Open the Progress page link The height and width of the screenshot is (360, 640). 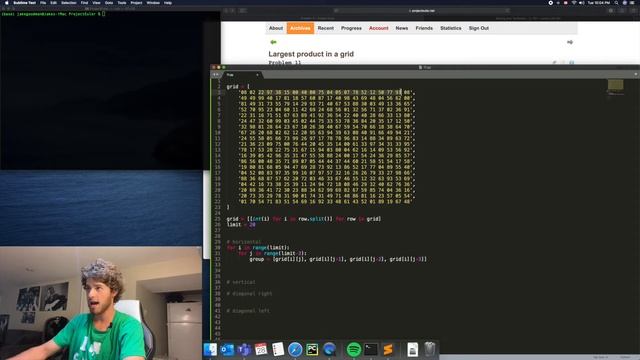(x=351, y=28)
